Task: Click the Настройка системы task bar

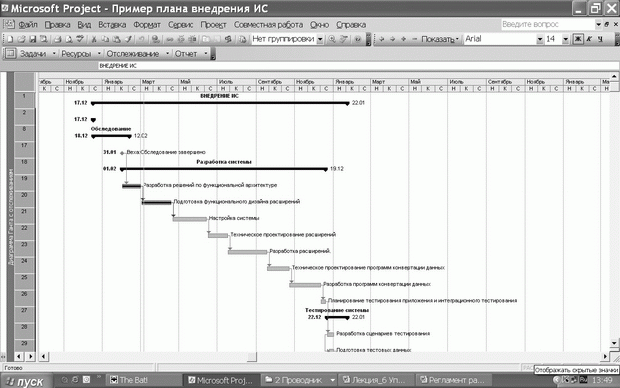Action: pos(190,219)
